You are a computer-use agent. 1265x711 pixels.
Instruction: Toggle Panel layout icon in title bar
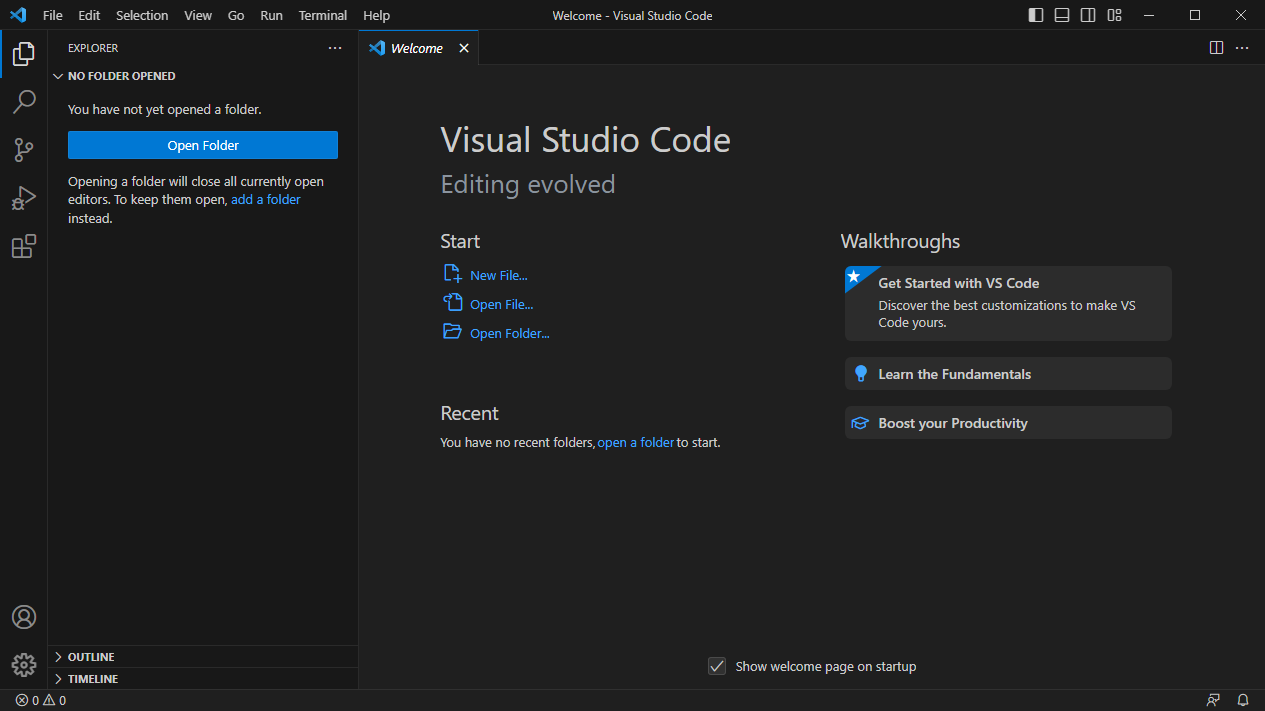click(1062, 15)
